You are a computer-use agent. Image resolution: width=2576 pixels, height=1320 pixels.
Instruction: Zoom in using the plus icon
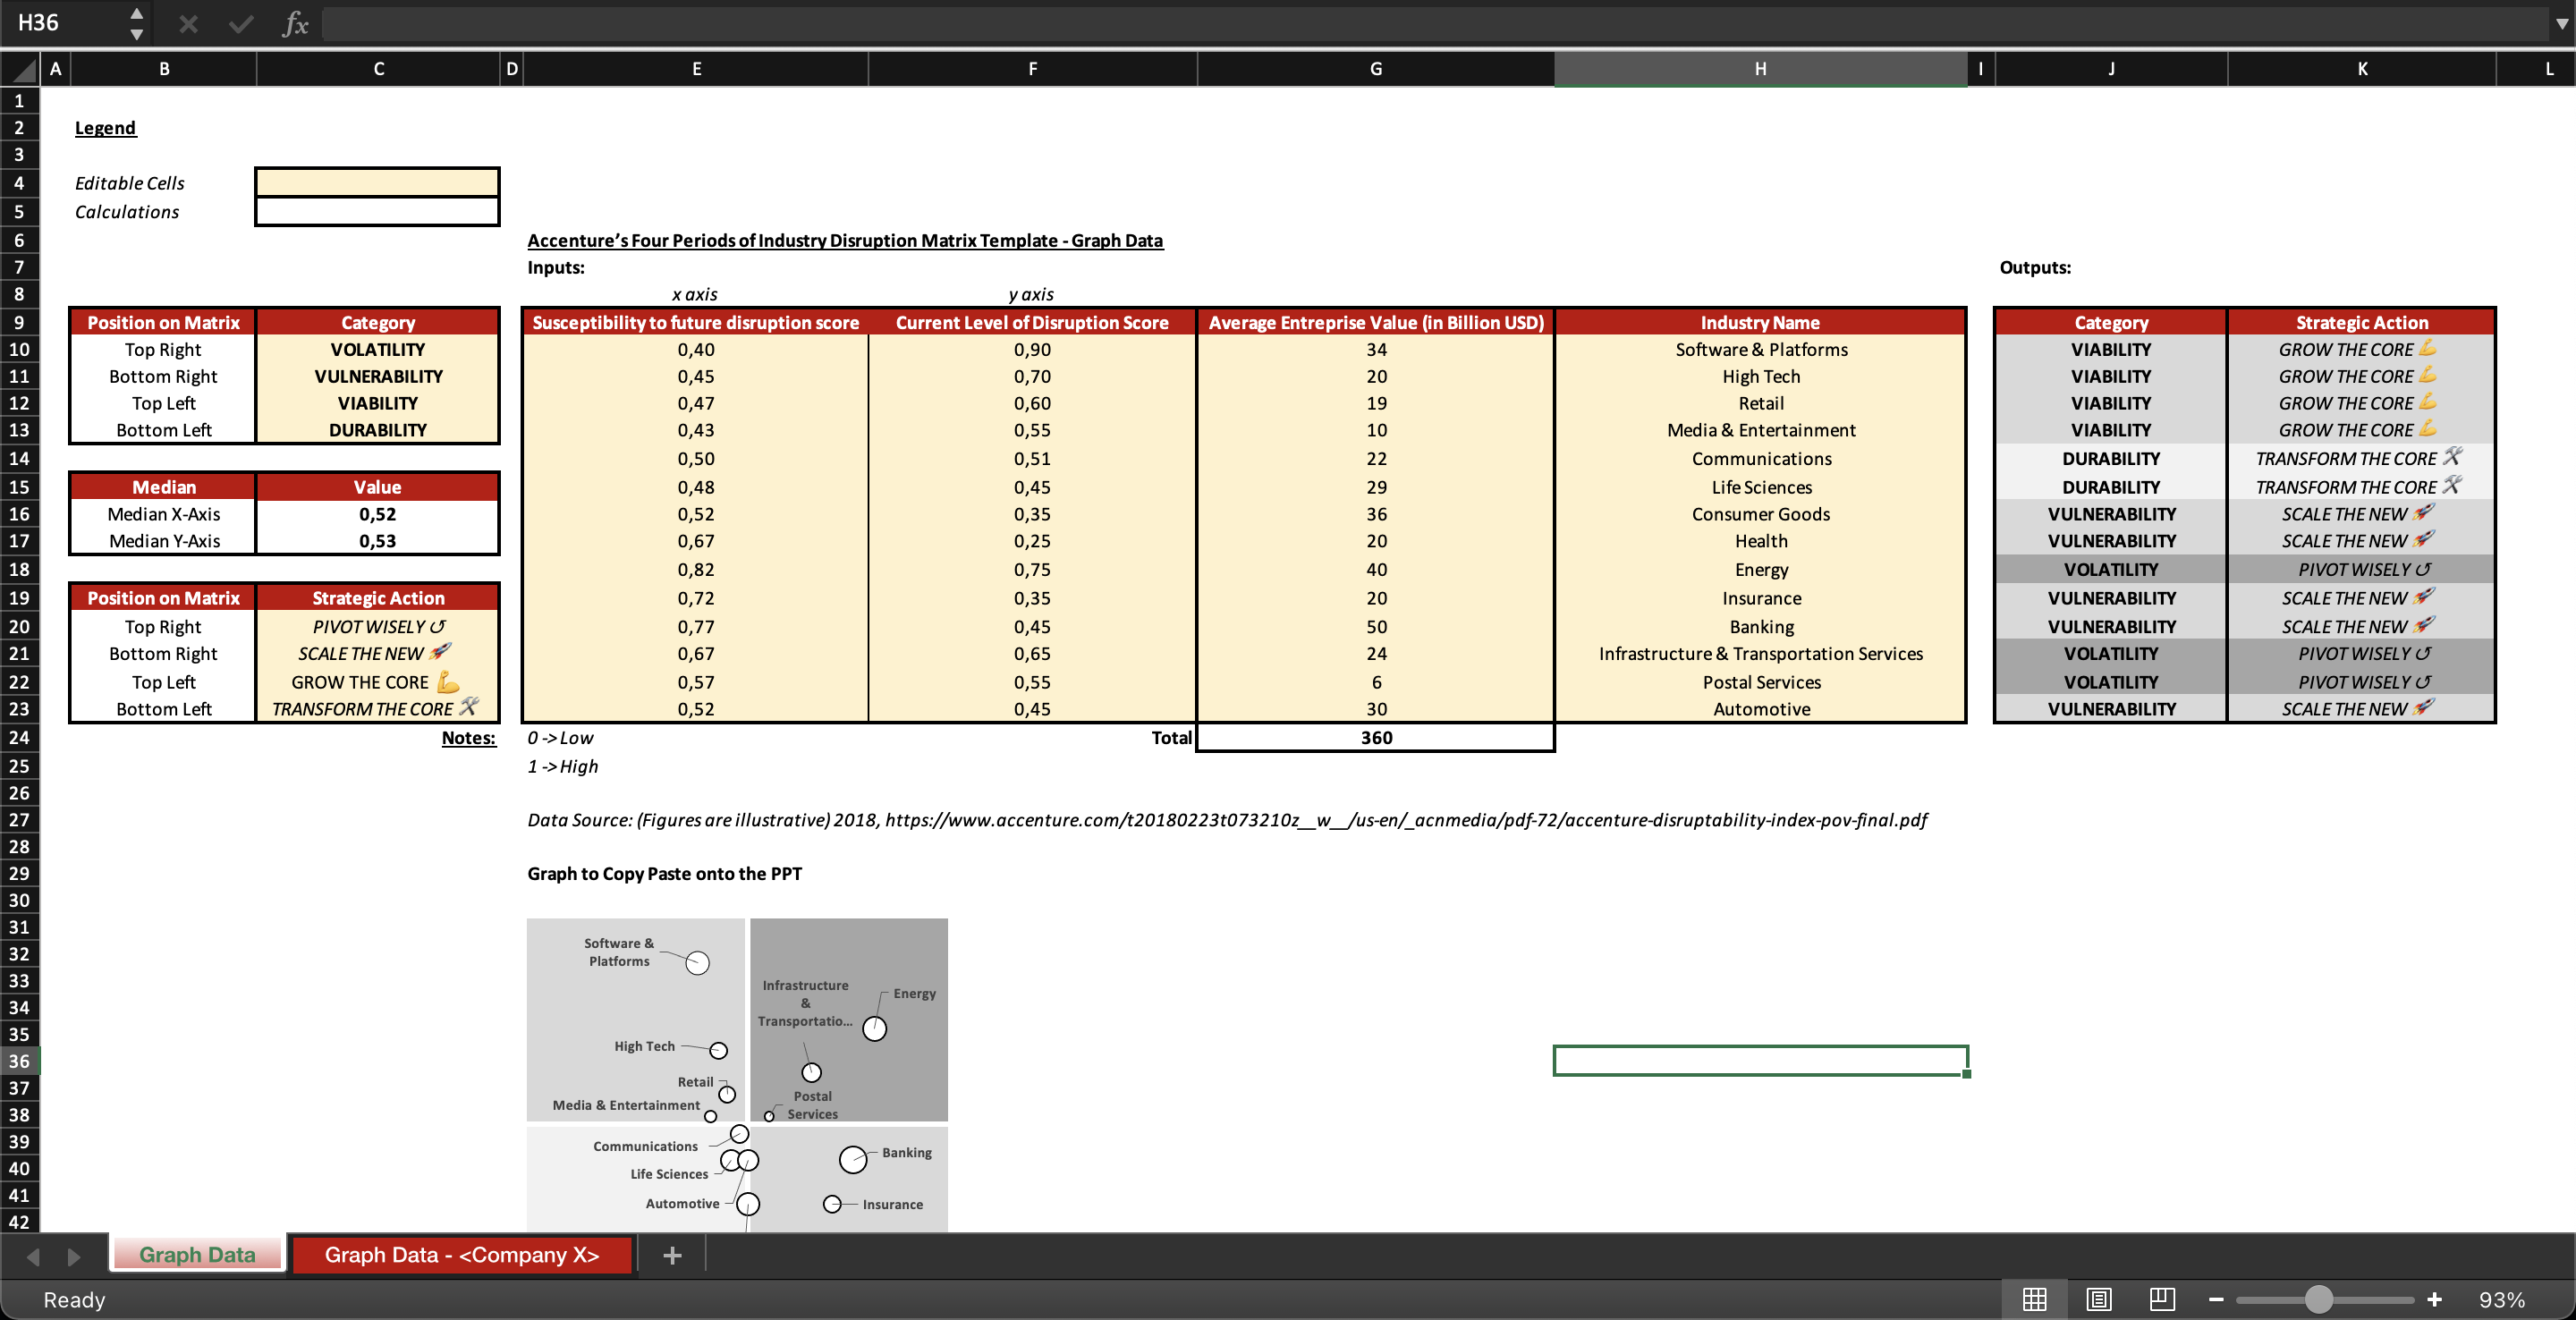2434,1299
